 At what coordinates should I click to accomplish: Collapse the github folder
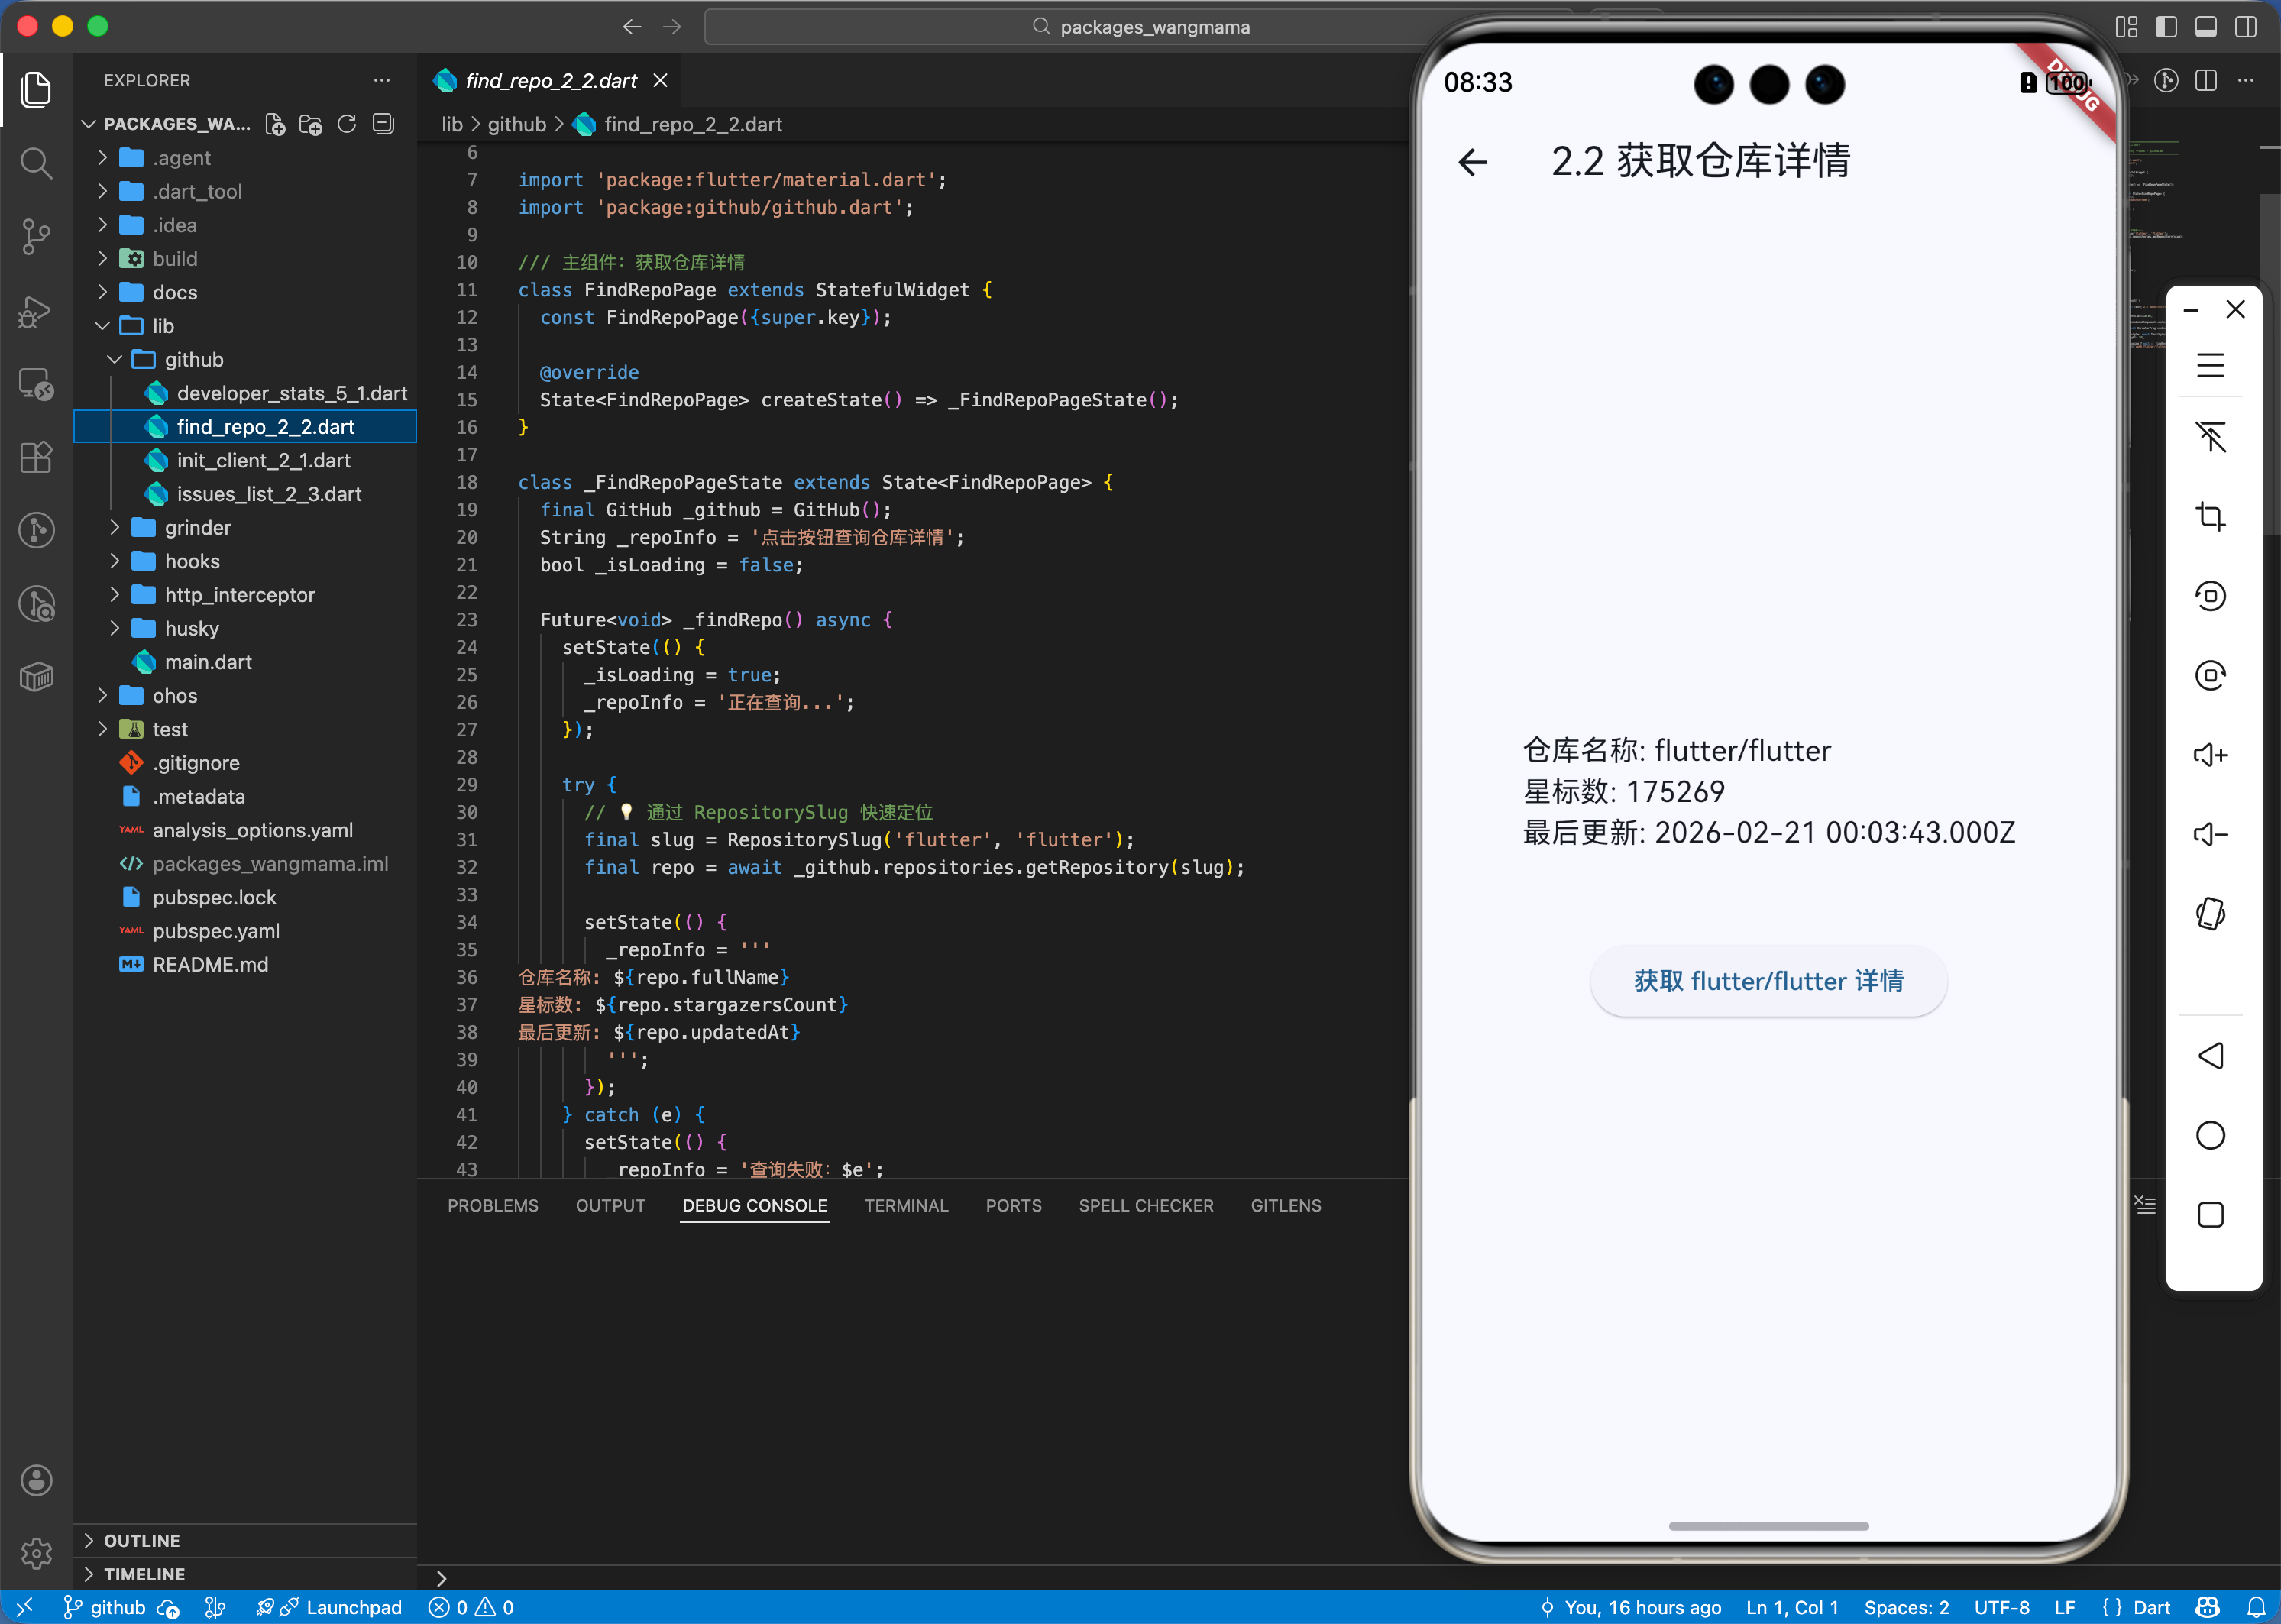[193, 359]
